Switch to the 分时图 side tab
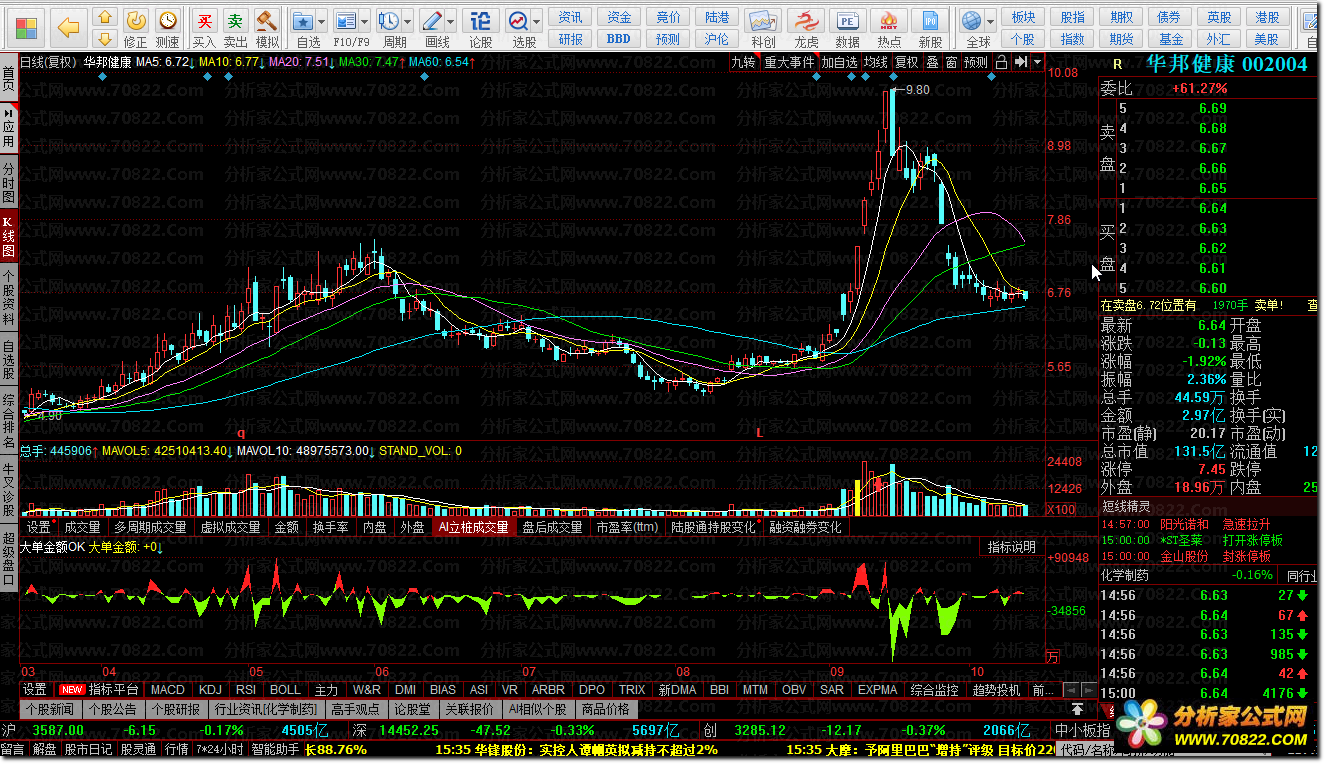This screenshot has width=1326, height=764. pos(8,182)
